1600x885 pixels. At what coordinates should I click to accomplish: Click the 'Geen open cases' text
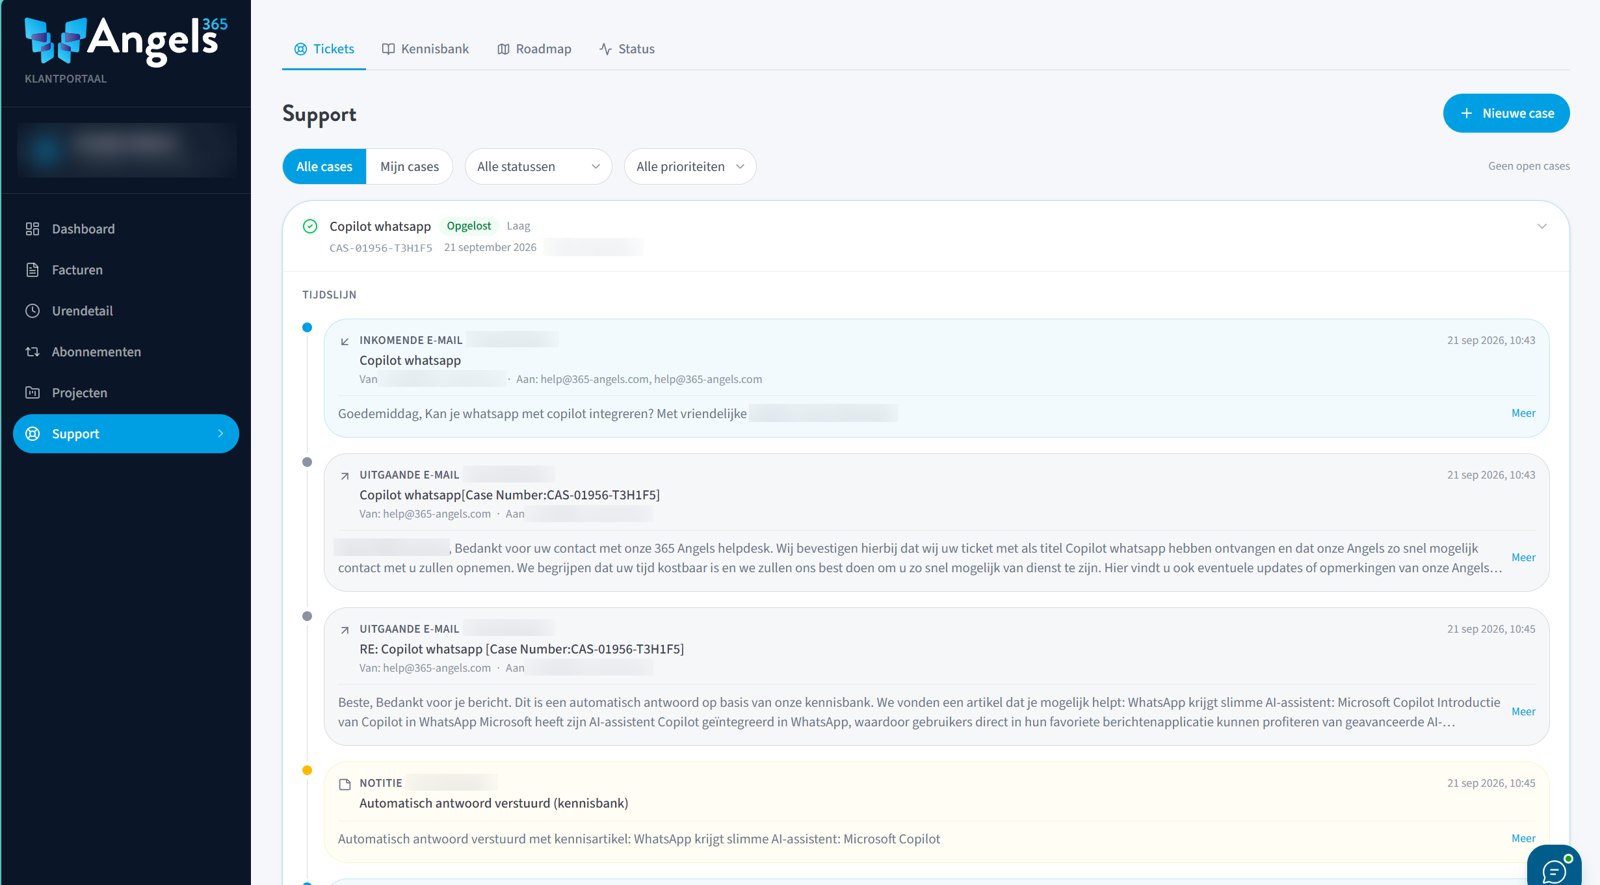[1528, 166]
